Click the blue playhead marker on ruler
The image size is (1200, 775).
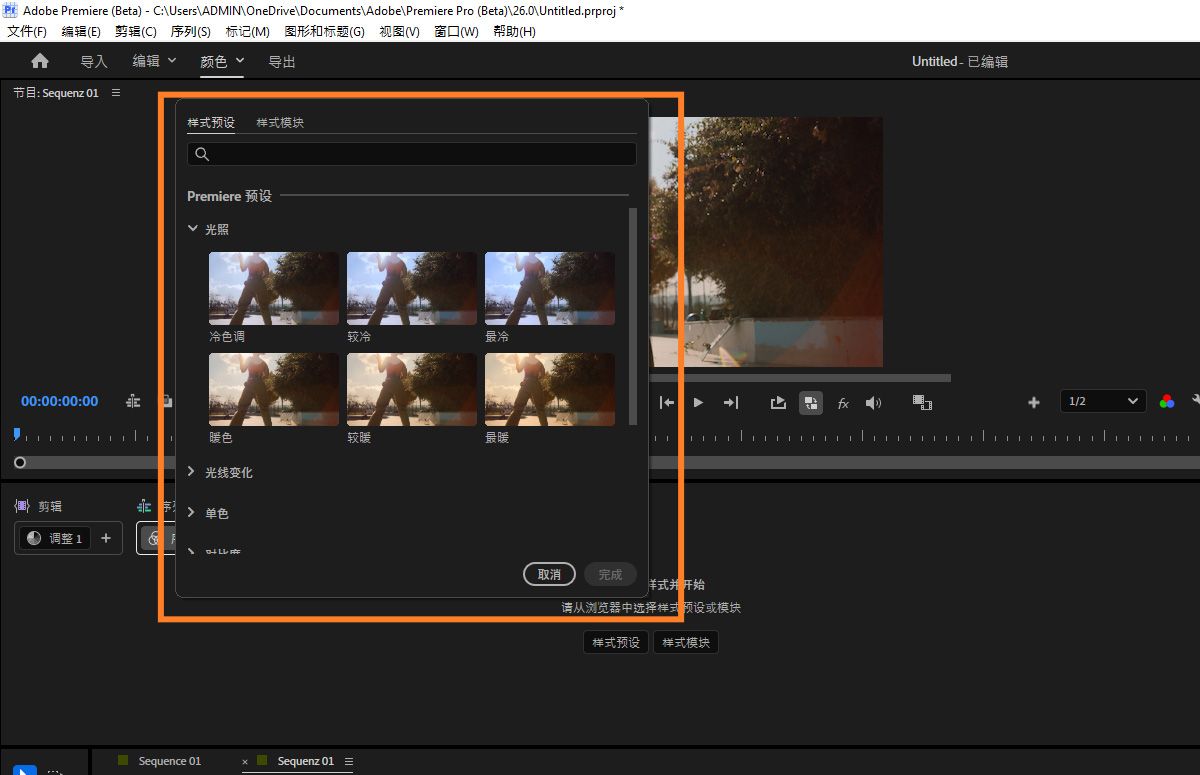click(16, 433)
